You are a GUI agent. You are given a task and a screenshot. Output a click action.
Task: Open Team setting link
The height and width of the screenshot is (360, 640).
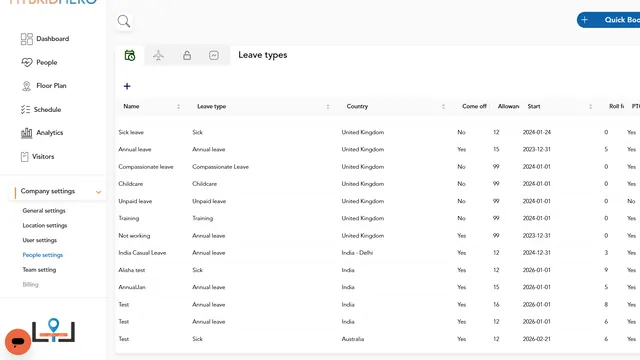pyautogui.click(x=39, y=269)
